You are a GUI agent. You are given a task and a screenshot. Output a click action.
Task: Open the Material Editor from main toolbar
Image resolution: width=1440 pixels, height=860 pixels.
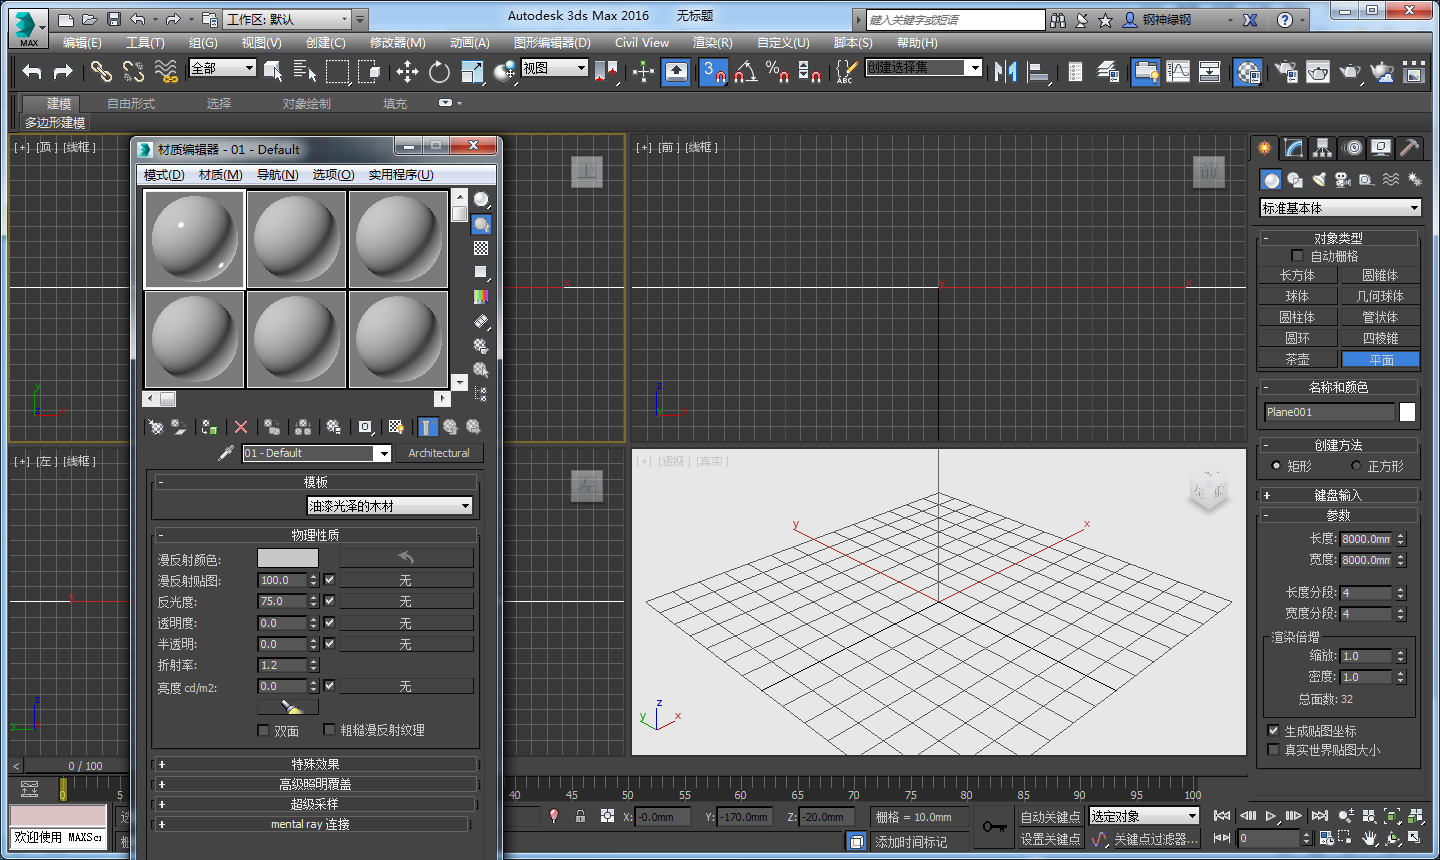(1248, 71)
